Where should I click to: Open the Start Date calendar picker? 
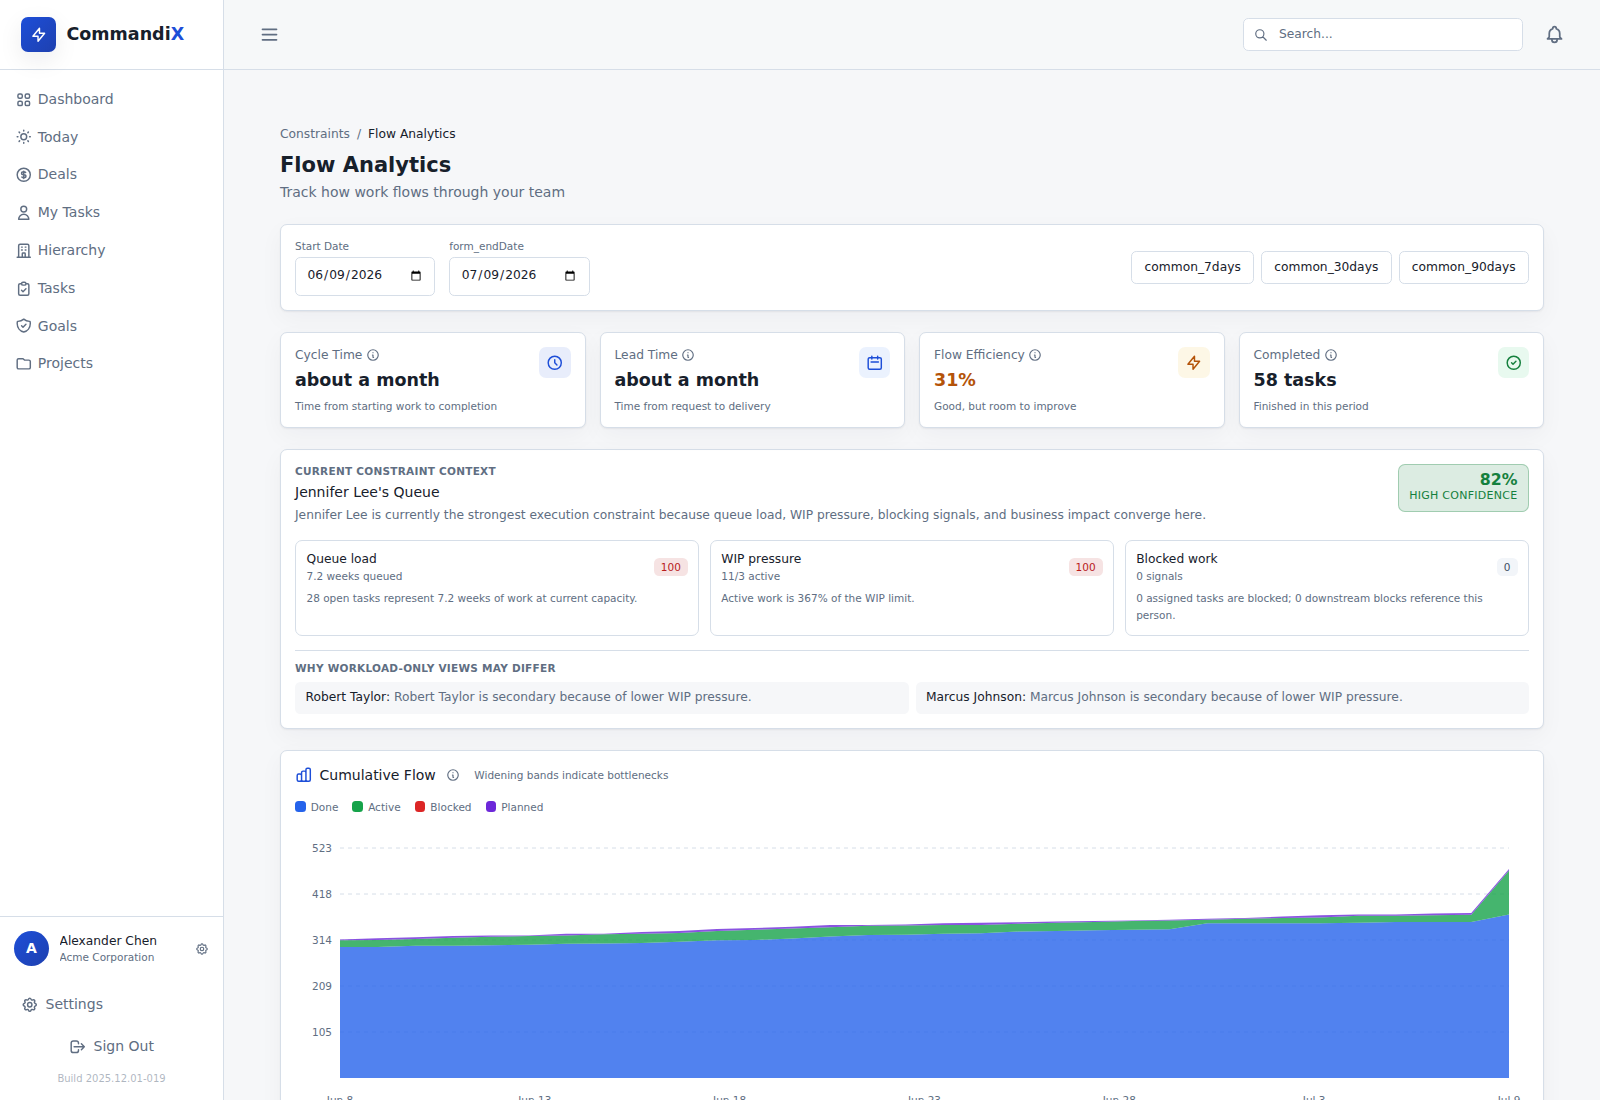click(416, 276)
